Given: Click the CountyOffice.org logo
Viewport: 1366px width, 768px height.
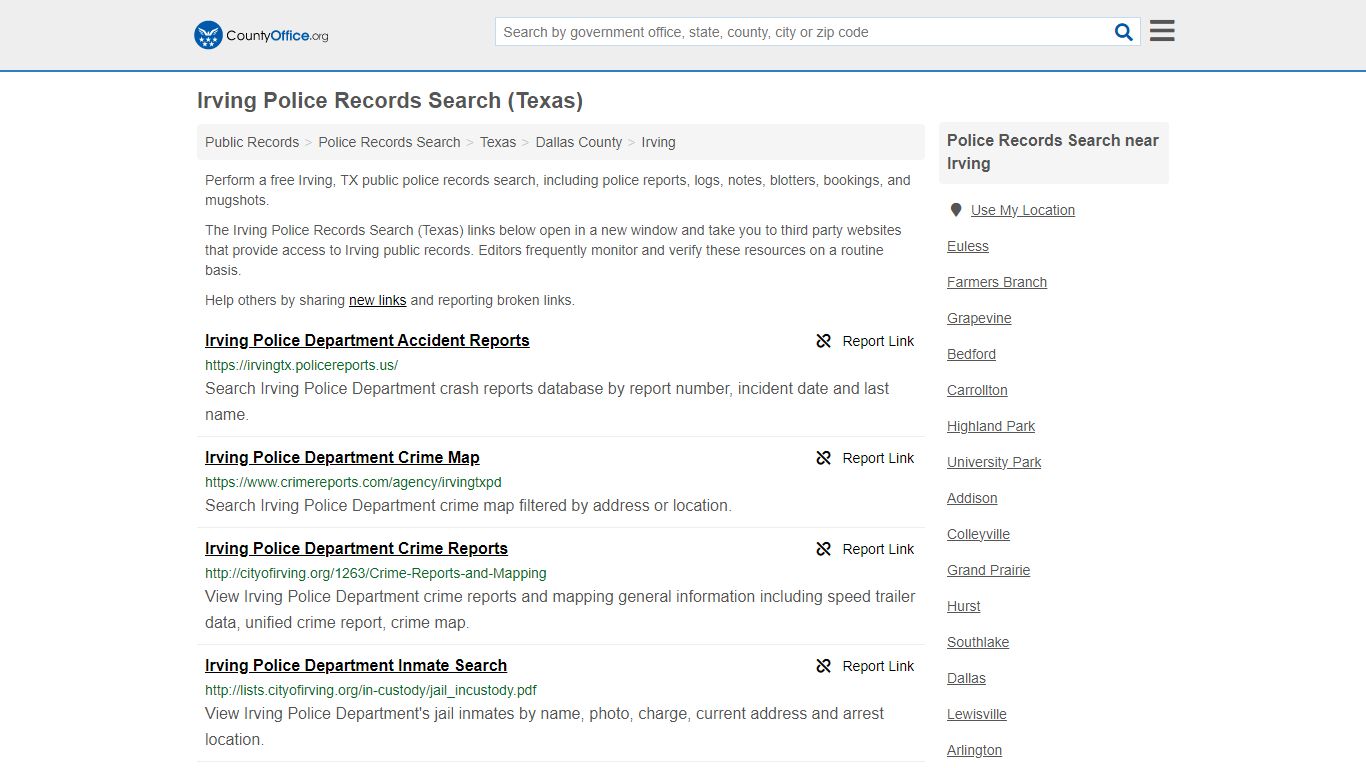Looking at the screenshot, I should tap(261, 35).
